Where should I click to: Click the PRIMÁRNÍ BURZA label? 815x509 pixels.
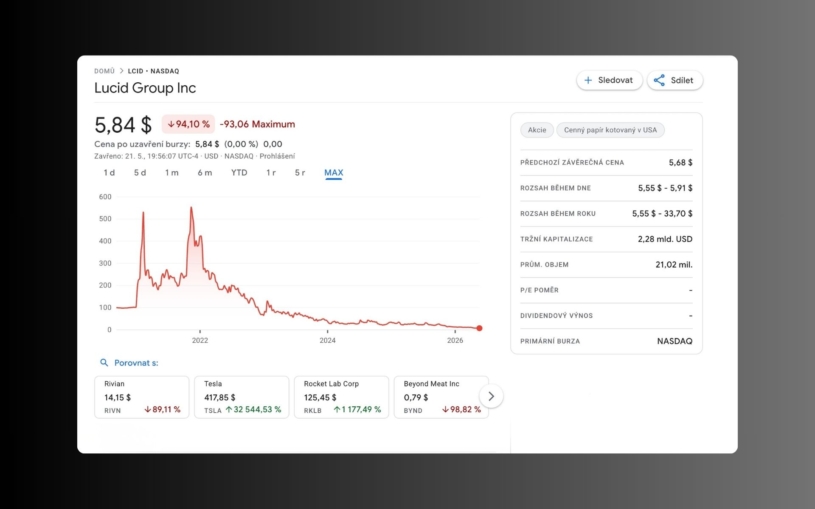coord(550,341)
